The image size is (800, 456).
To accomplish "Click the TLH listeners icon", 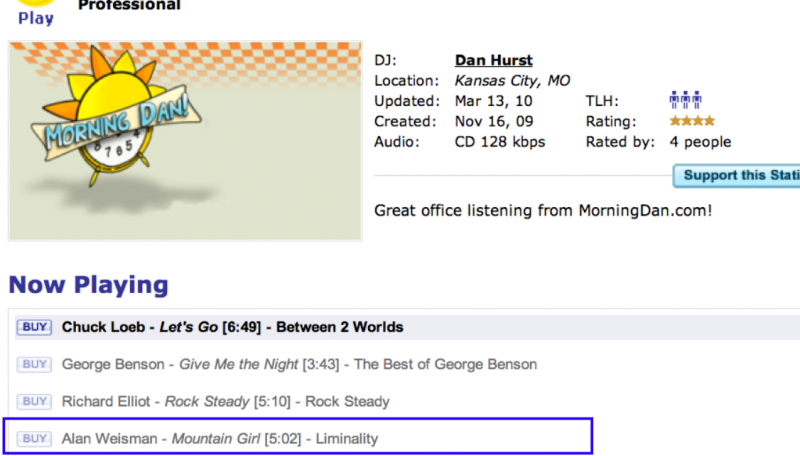I will pos(685,101).
